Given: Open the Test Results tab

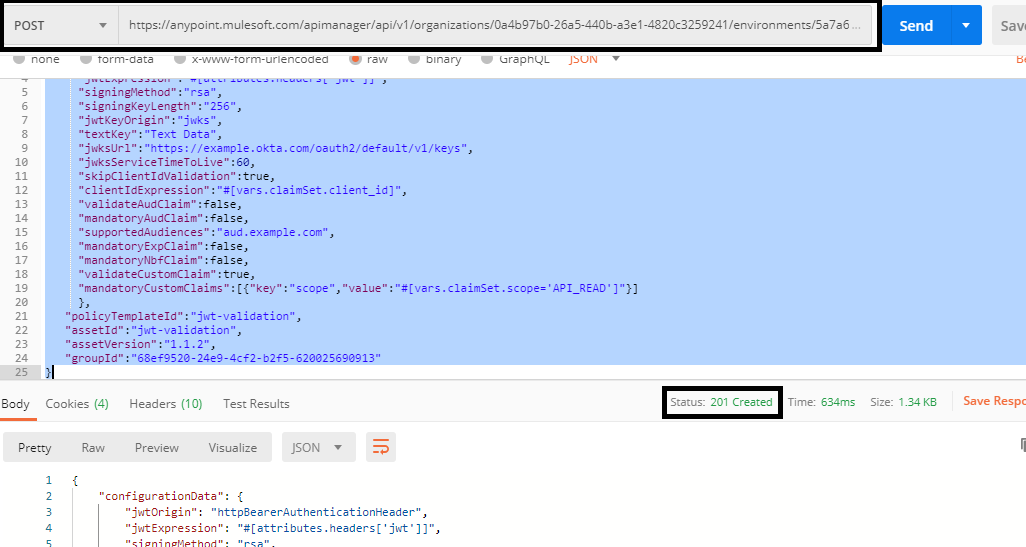Looking at the screenshot, I should click(256, 404).
